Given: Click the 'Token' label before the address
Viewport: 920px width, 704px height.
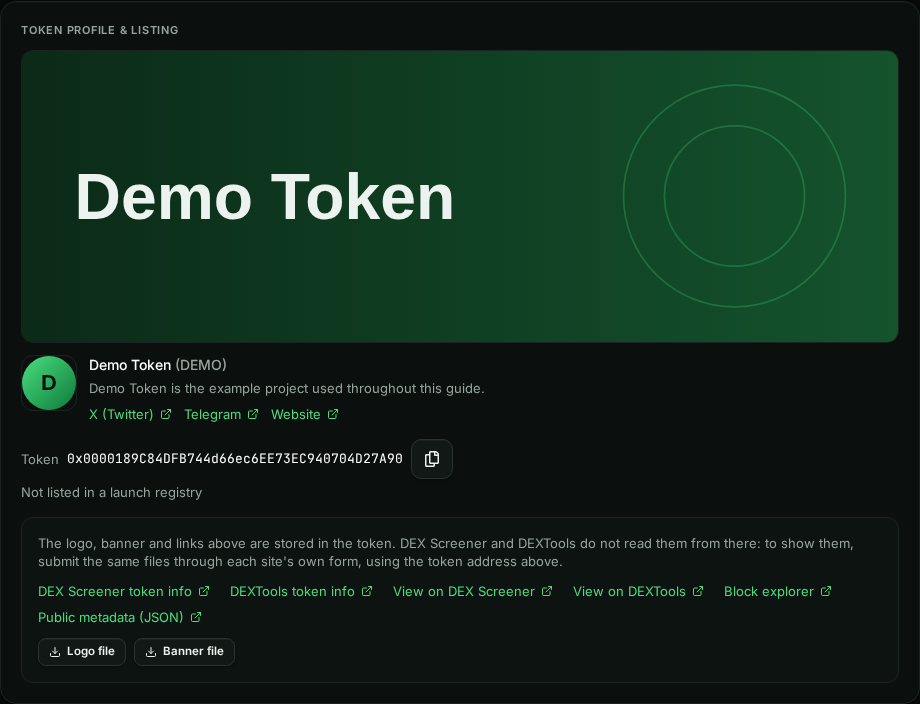Looking at the screenshot, I should pyautogui.click(x=40, y=459).
